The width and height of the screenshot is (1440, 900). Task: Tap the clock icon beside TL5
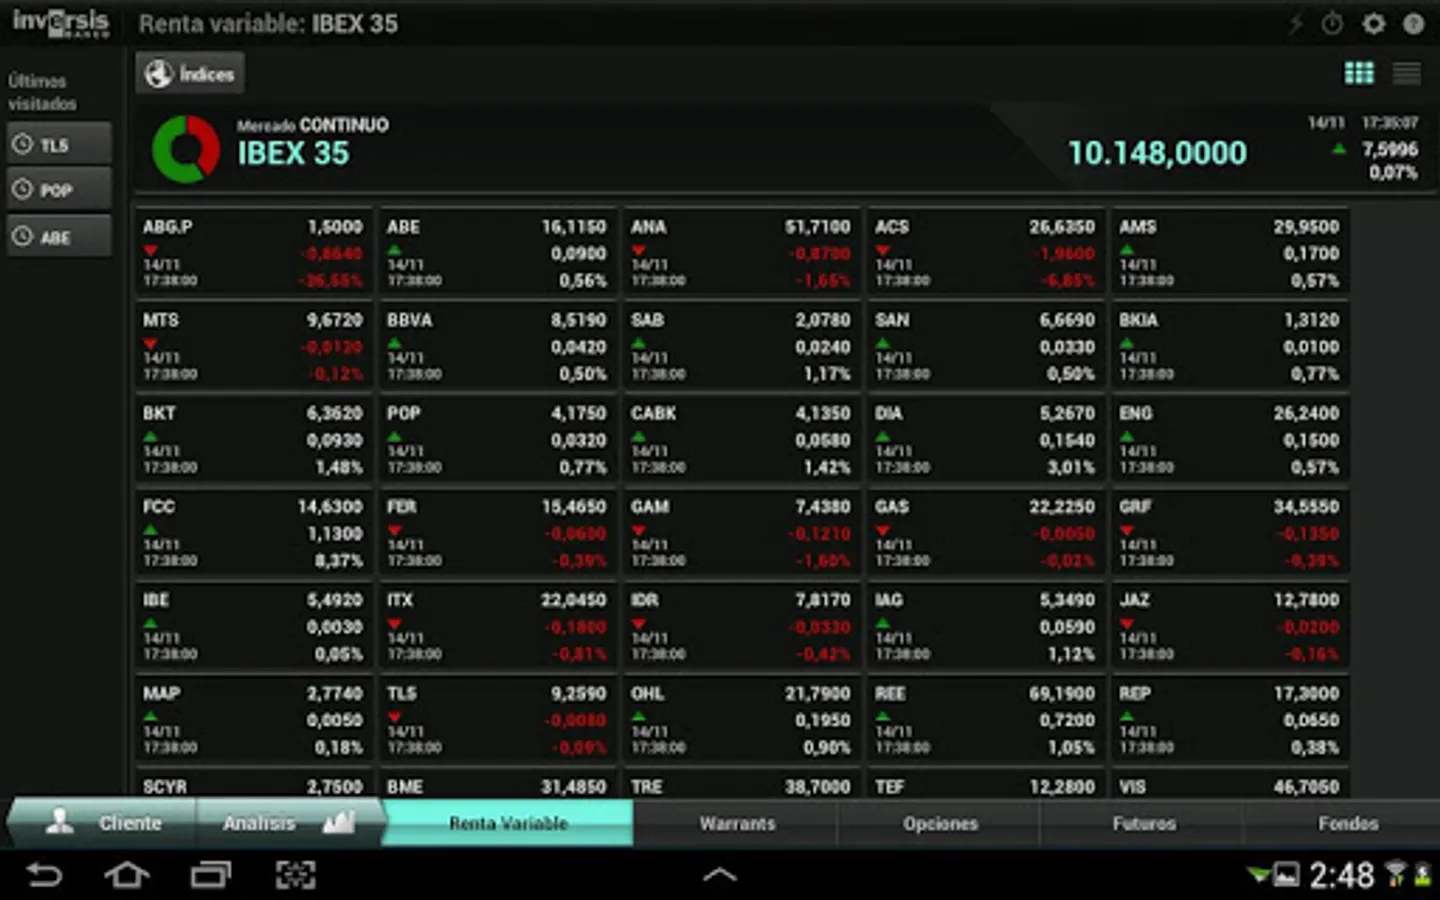click(22, 144)
